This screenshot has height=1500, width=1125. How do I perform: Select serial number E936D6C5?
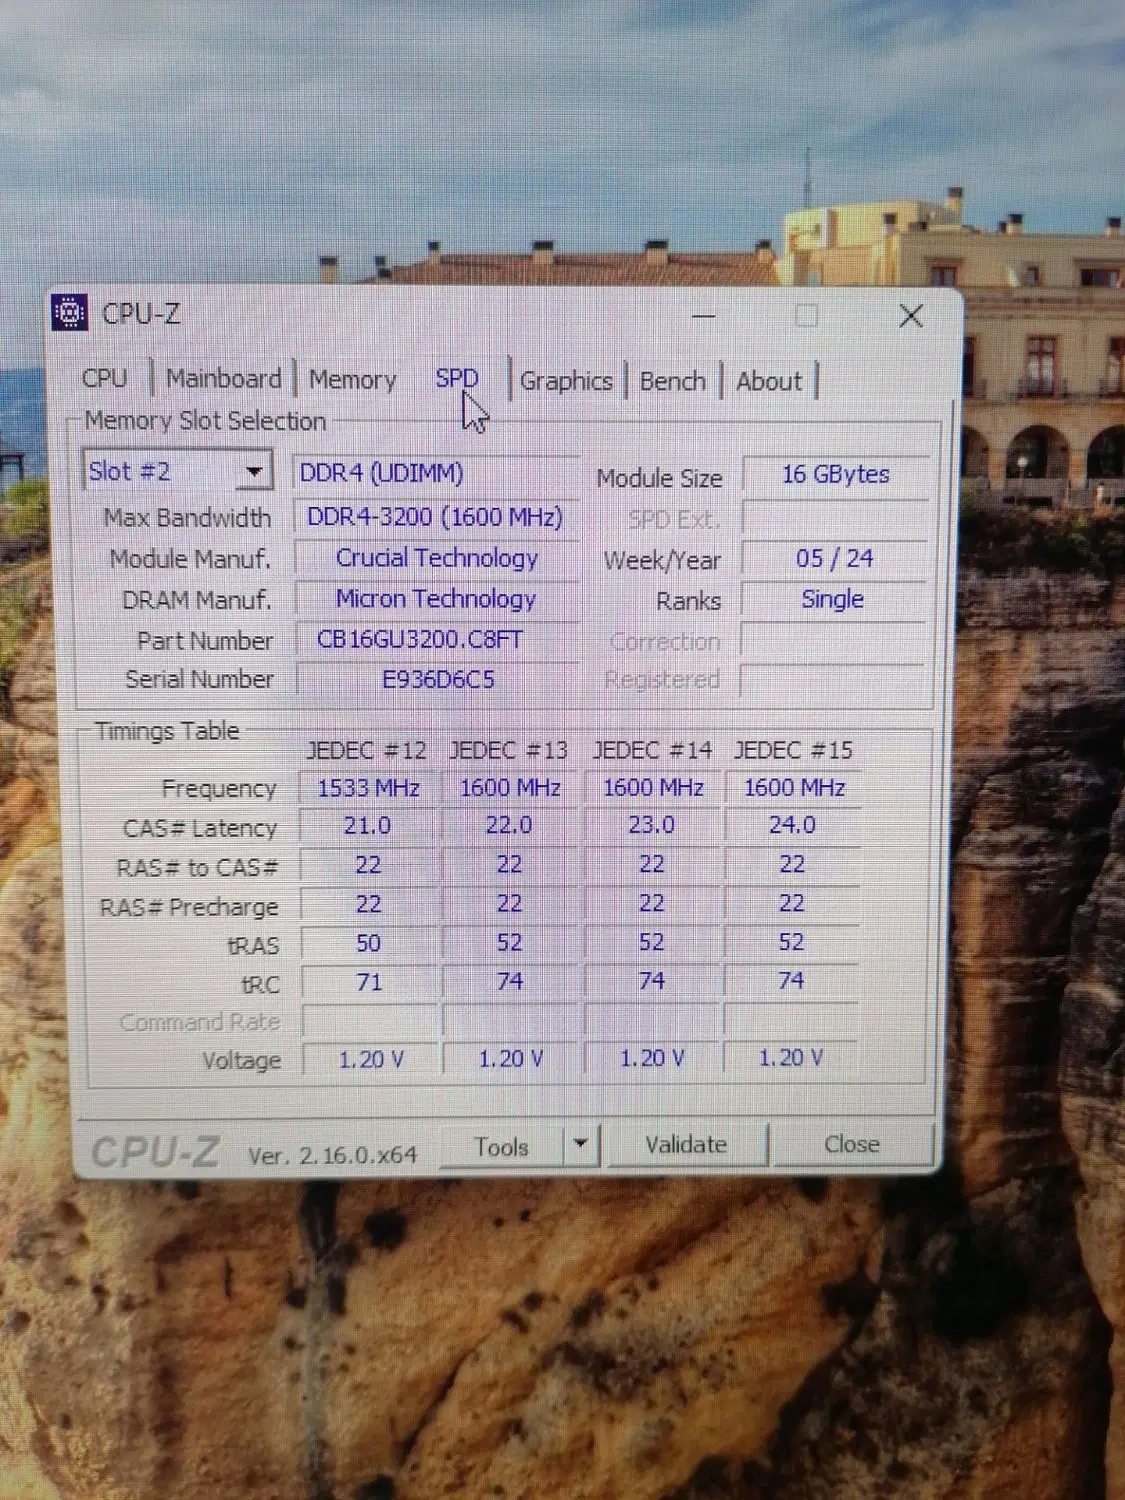(436, 680)
